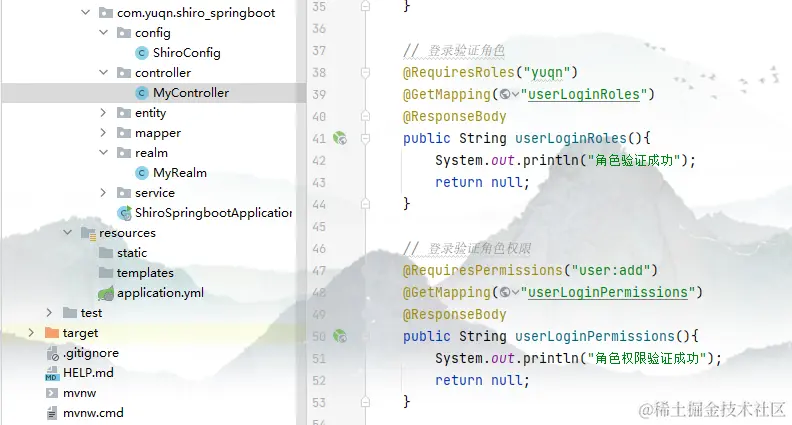
Task: Click the @ResponseBody annotation on line 49
Action: pos(455,314)
